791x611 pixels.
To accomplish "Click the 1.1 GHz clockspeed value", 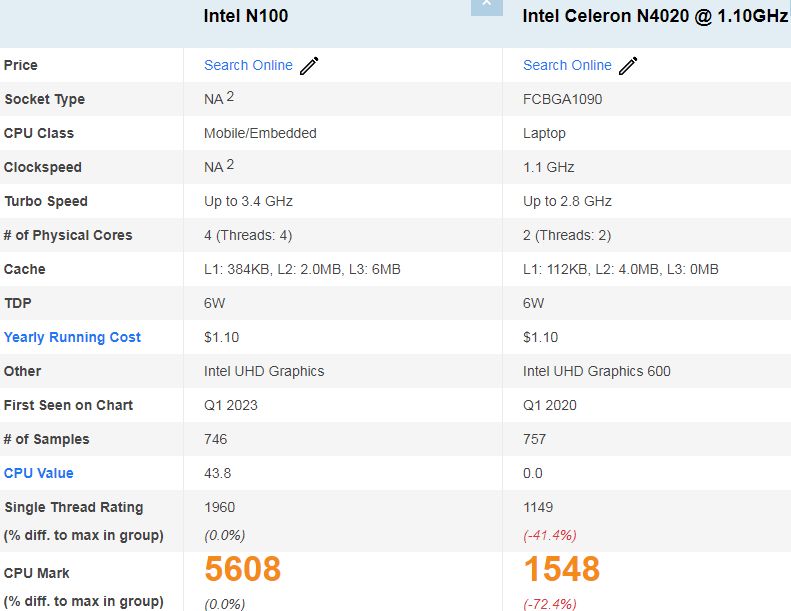I will click(x=548, y=167).
